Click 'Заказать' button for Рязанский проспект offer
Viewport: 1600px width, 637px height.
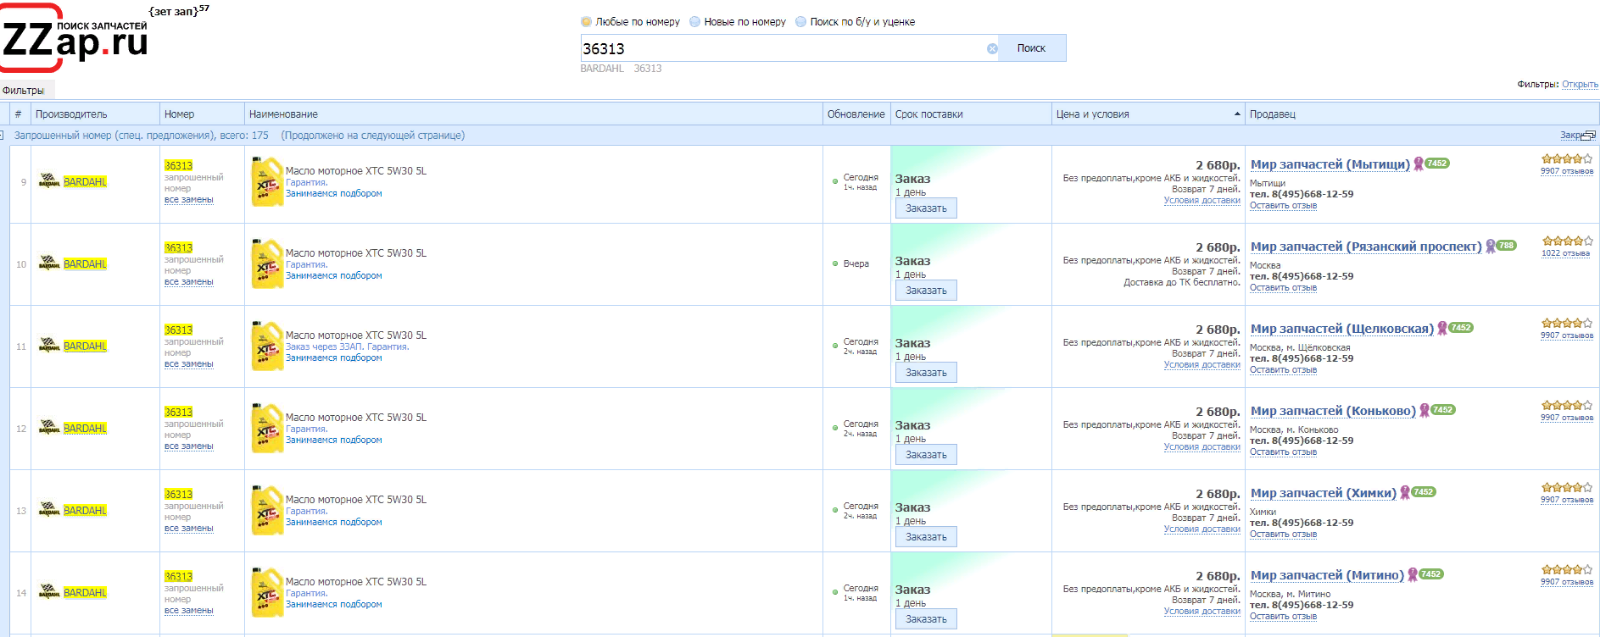[x=926, y=290]
